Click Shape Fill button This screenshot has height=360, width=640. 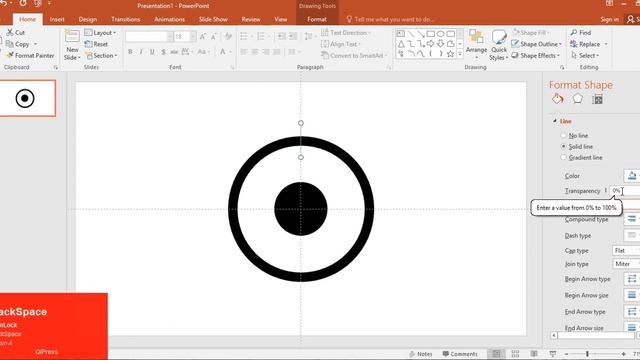pyautogui.click(x=531, y=32)
